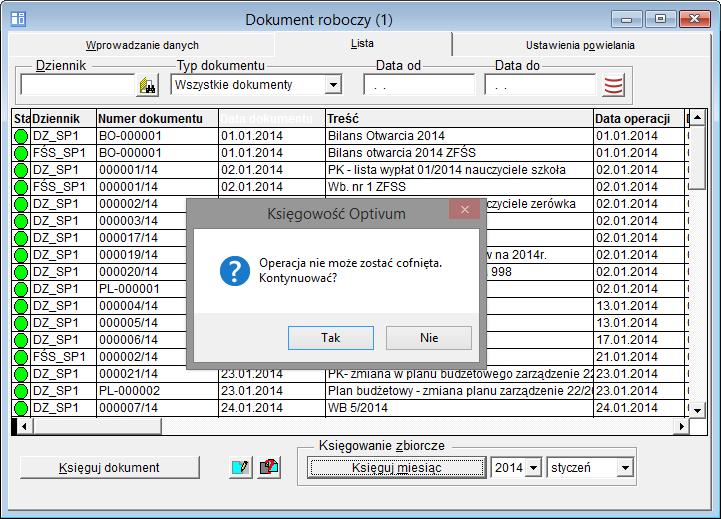Viewport: 721px width, 519px height.
Task: Click the horizontal scrollbar thumb
Action: point(97,427)
